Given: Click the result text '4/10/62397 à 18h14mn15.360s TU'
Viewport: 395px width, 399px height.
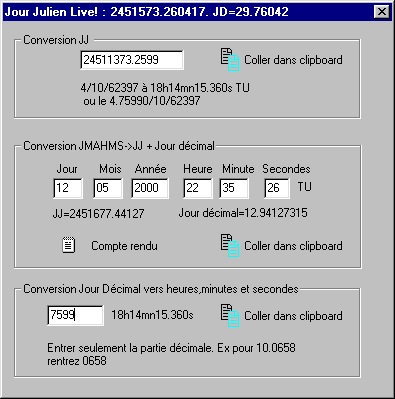Looking at the screenshot, I should [x=165, y=88].
